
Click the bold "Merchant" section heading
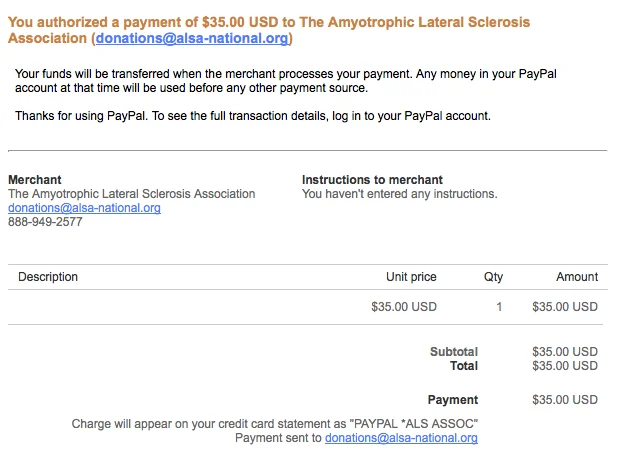coord(35,180)
